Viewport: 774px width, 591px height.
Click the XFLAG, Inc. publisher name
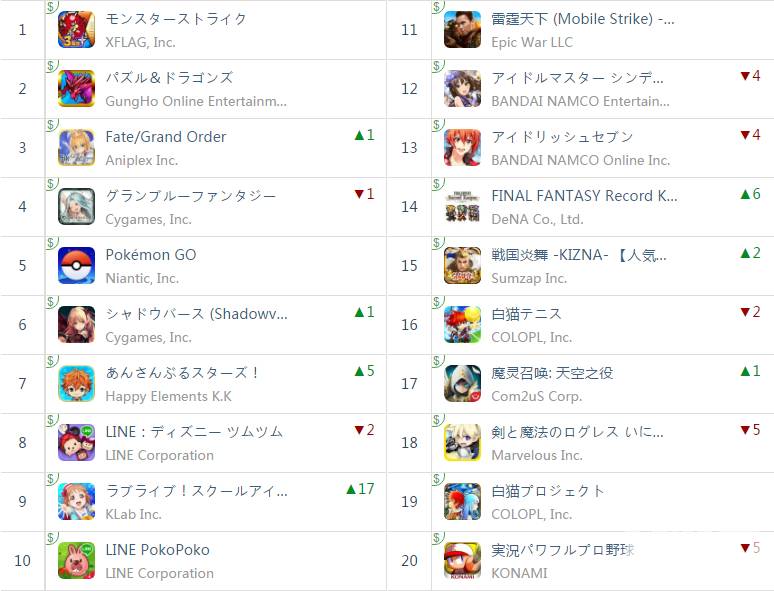tap(140, 42)
